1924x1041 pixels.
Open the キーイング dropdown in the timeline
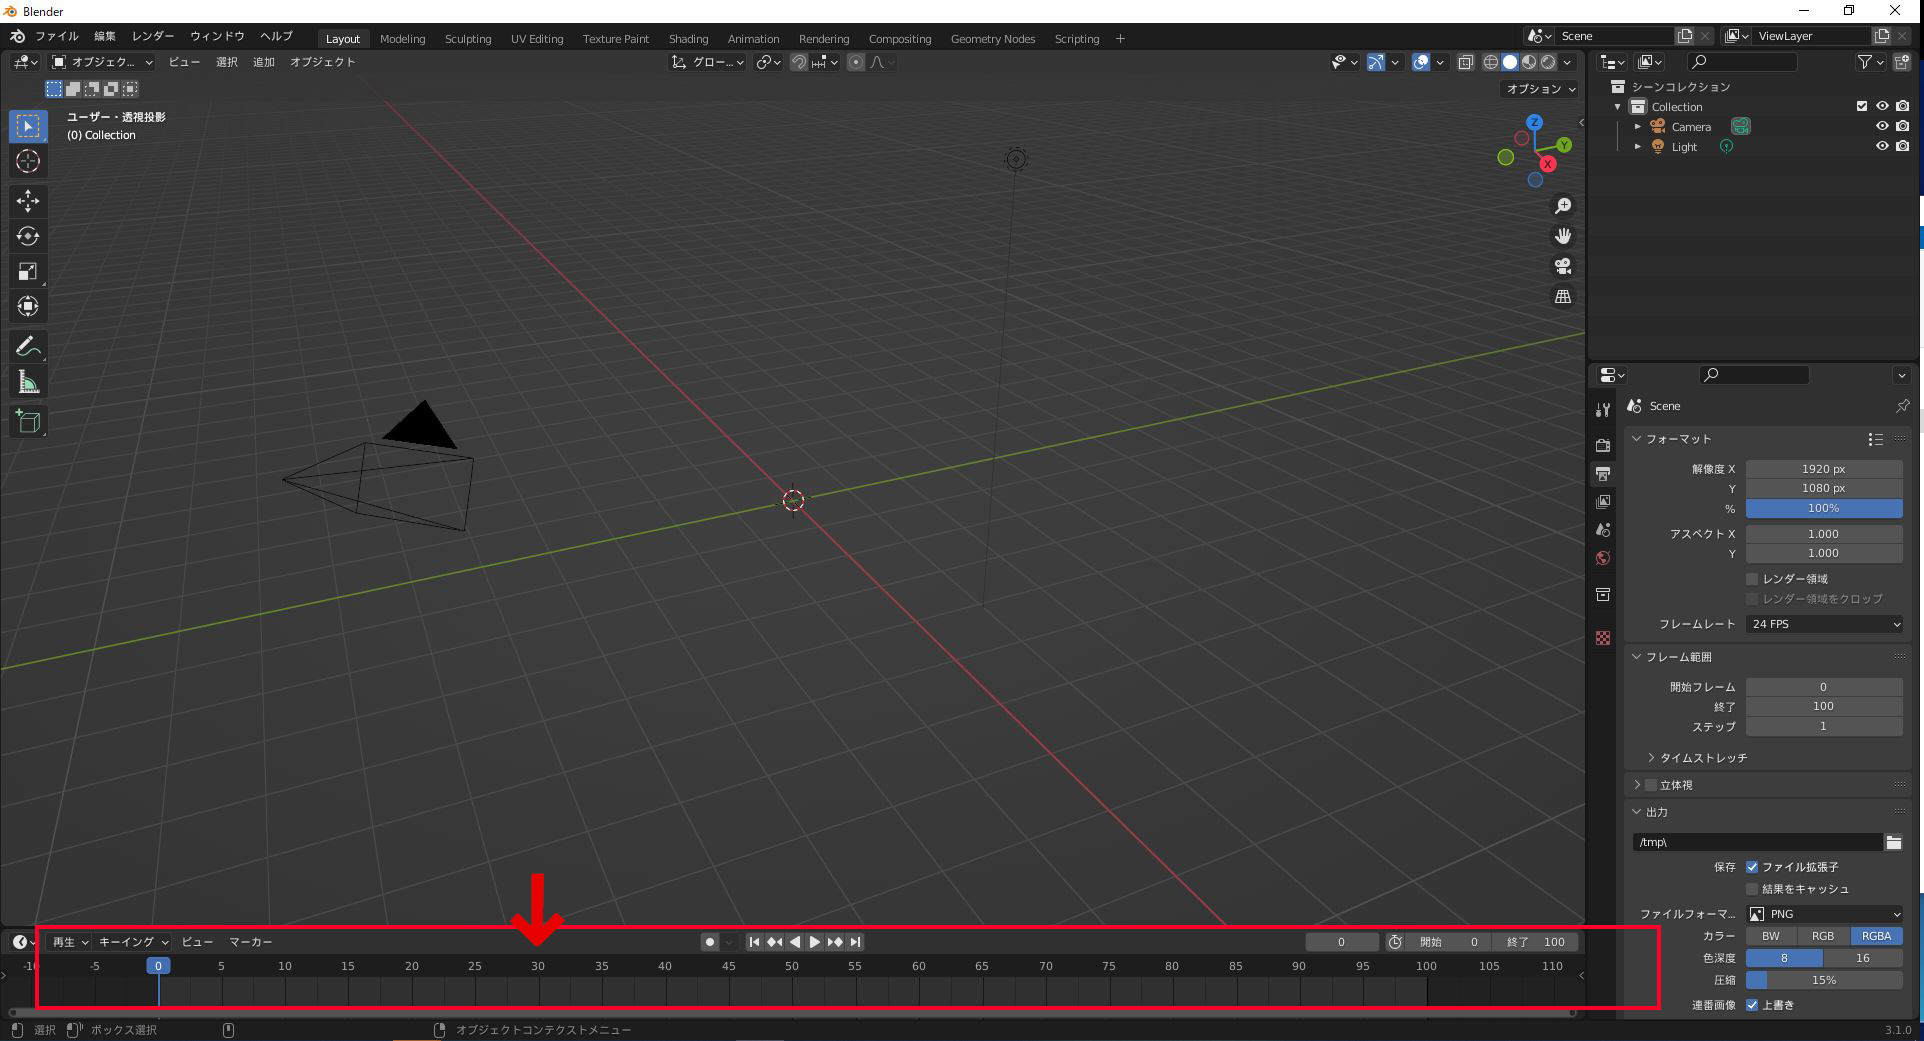point(133,942)
